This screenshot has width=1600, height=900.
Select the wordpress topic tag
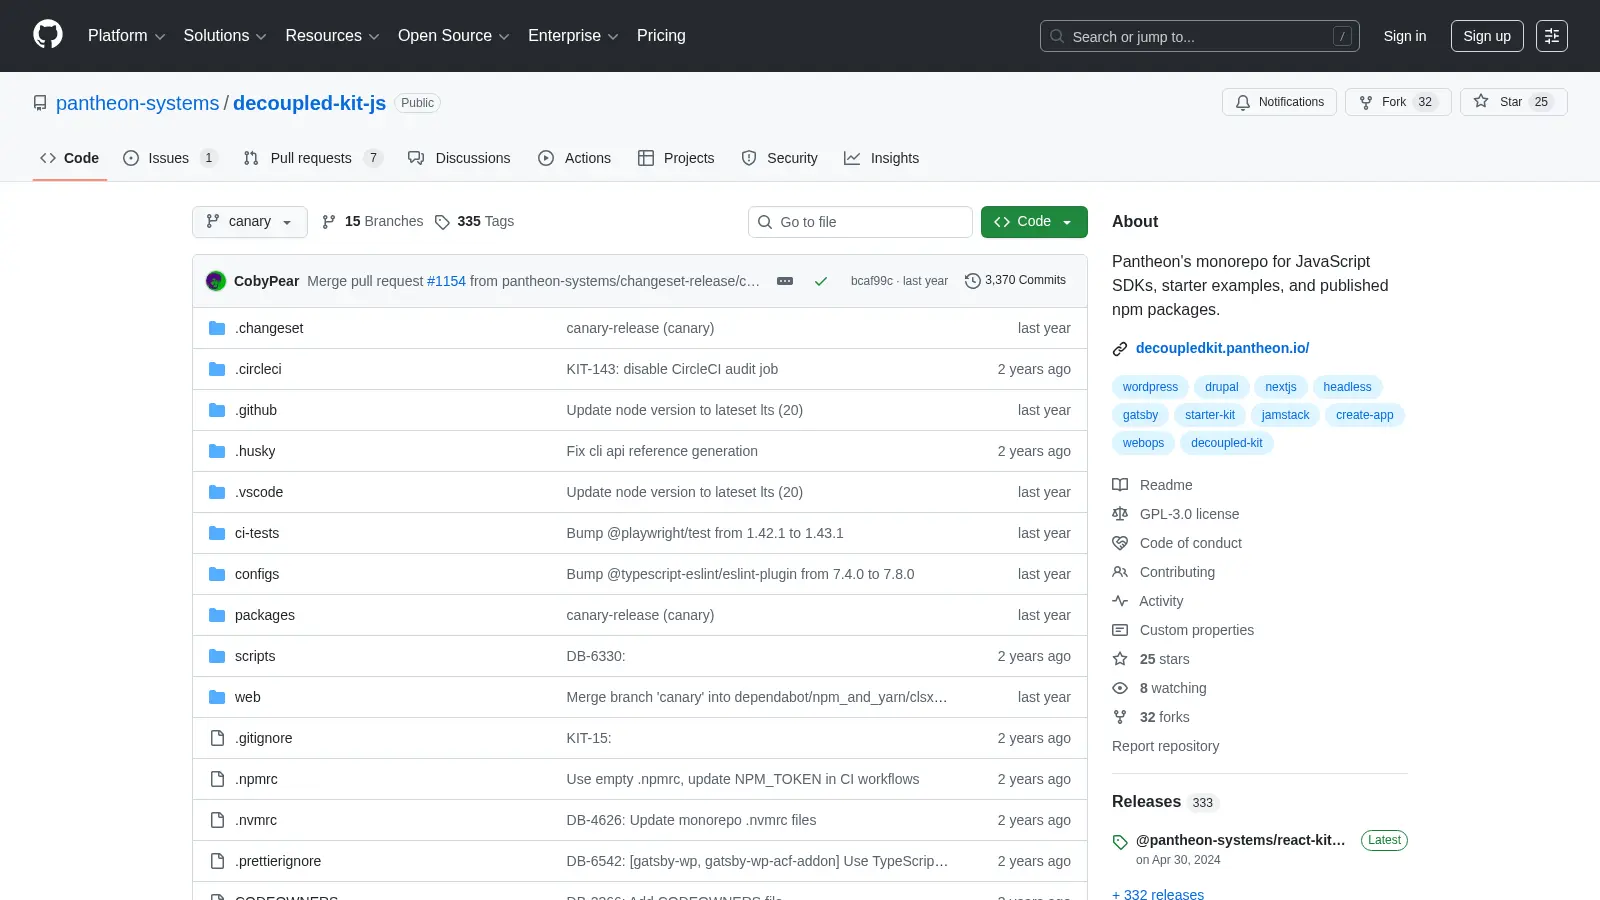coord(1150,387)
